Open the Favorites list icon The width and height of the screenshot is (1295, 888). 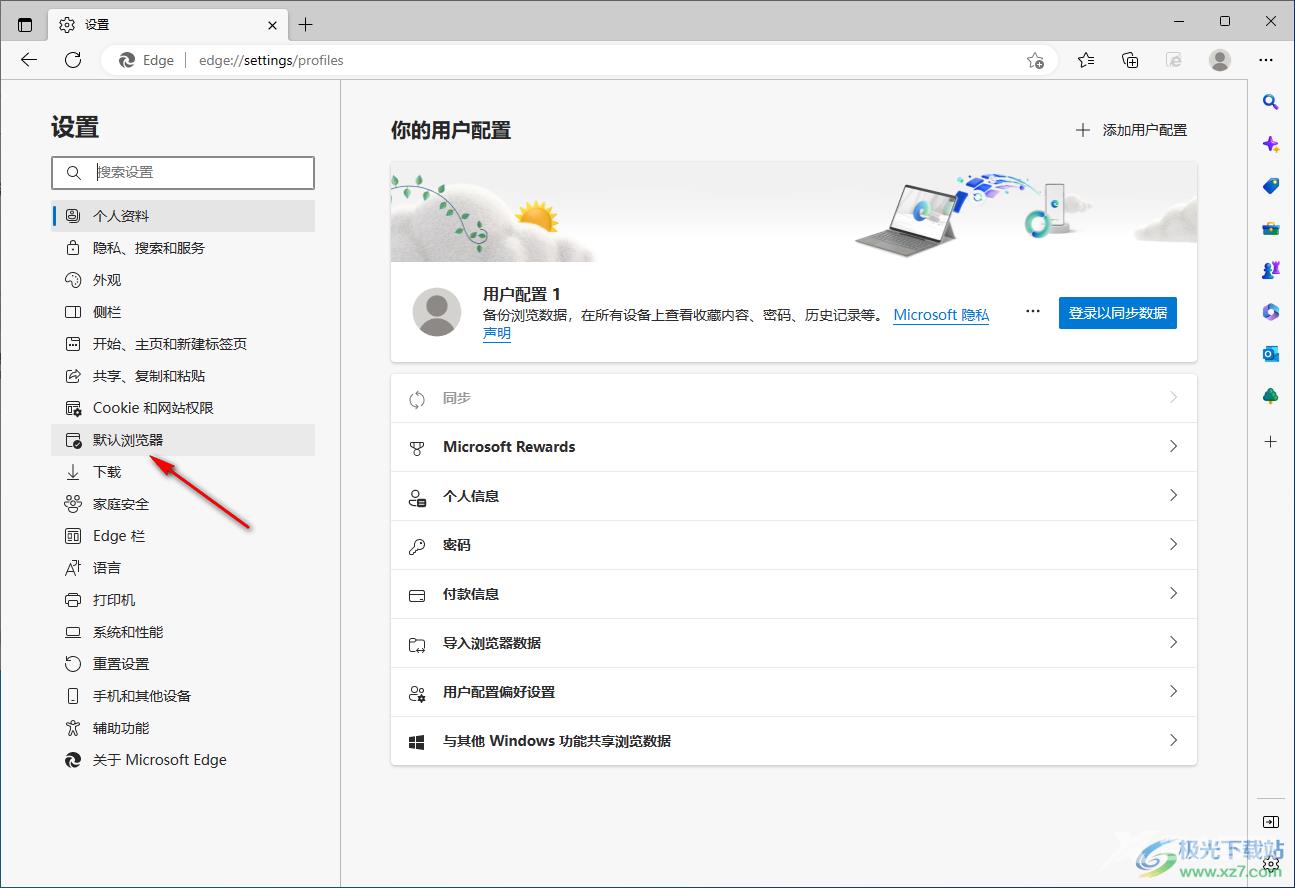click(1086, 60)
